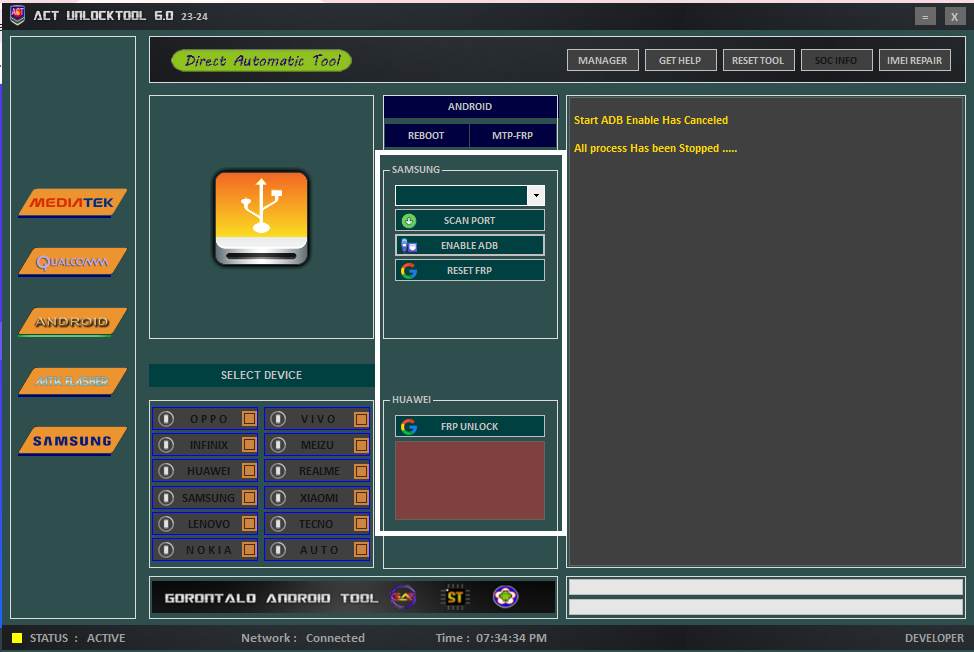Click the Google icon on FRP Unlock
The height and width of the screenshot is (652, 974).
click(x=409, y=427)
